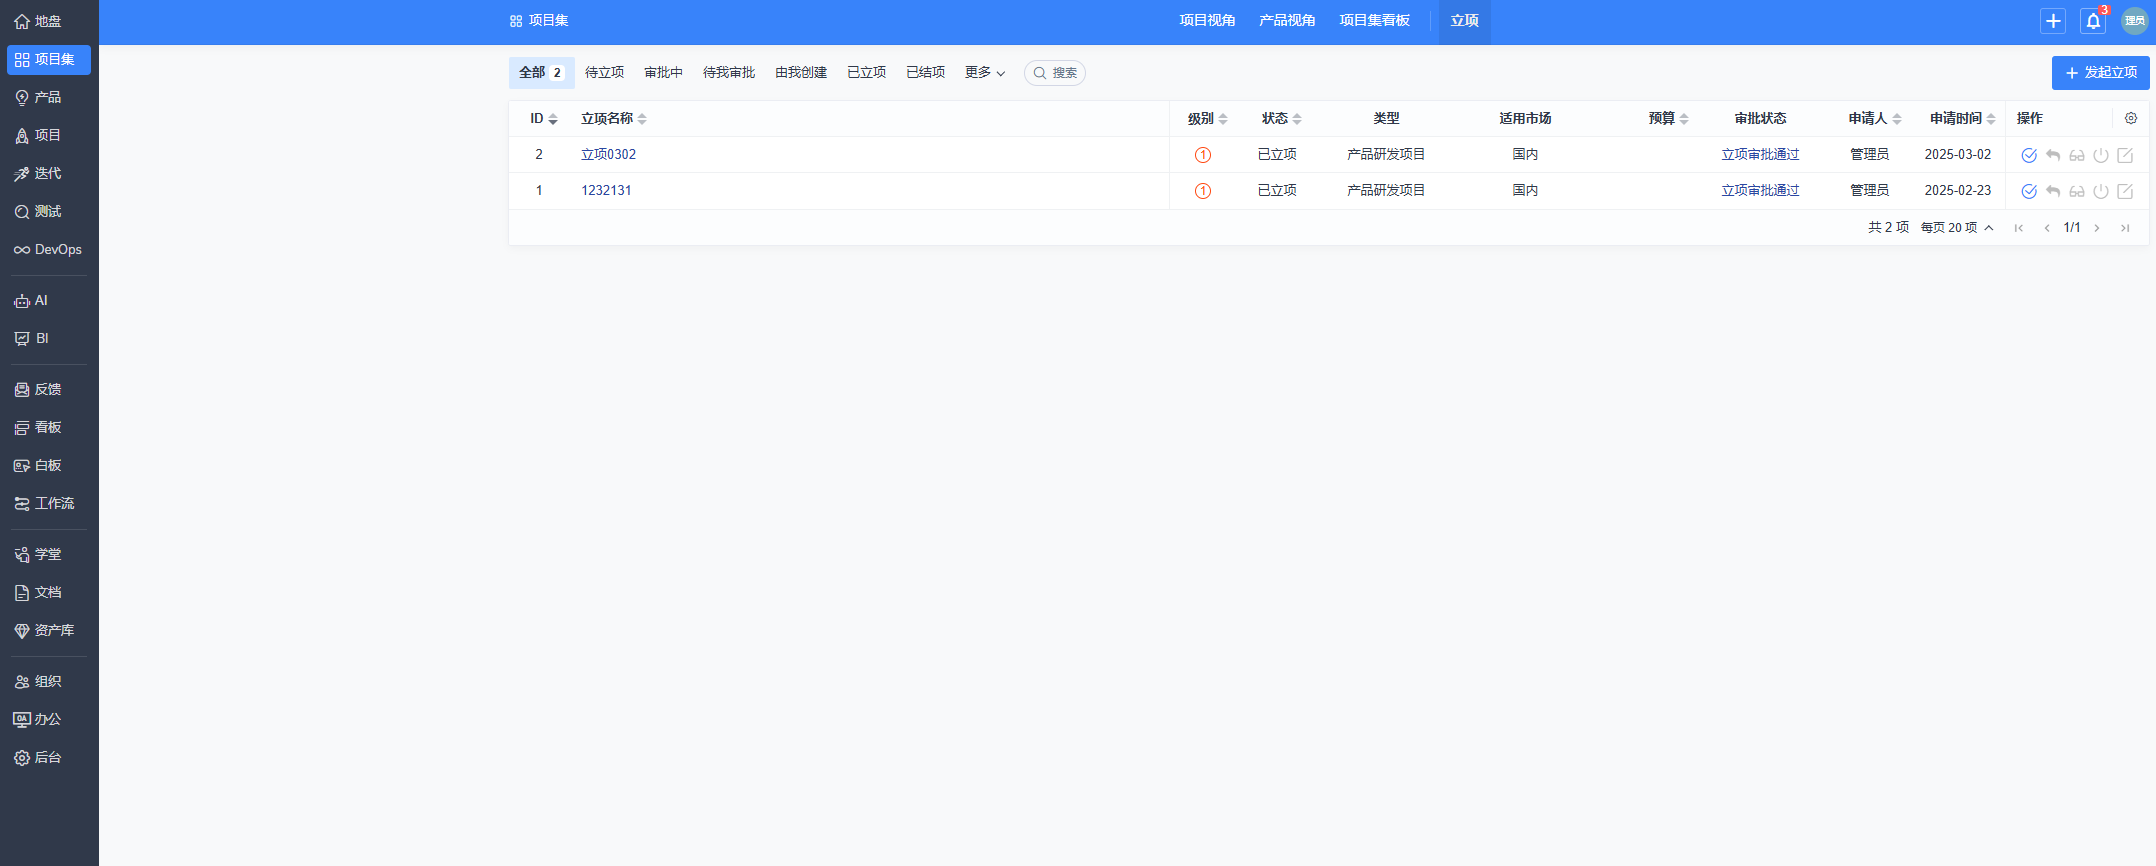Click the power action for 立项0302
The height and width of the screenshot is (866, 2156).
coord(2101,155)
